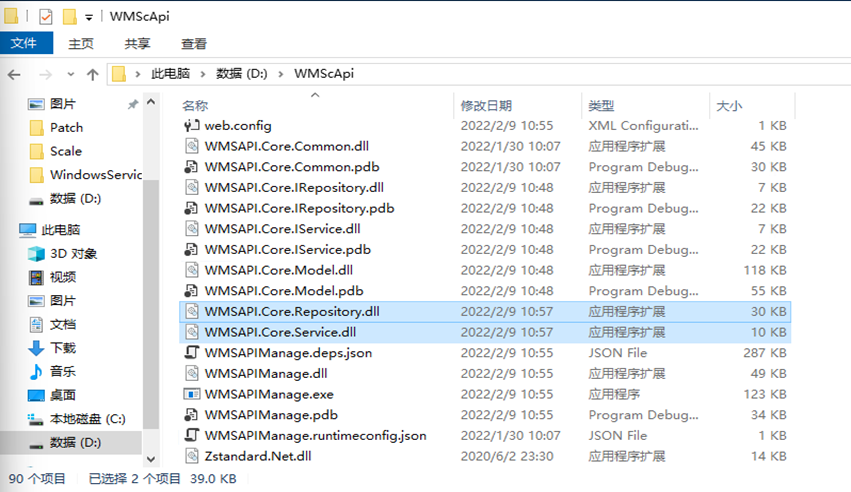Screen dimensions: 851x492
Task: Click the 3D 对象 icon in navigation pane
Action: click(36, 253)
